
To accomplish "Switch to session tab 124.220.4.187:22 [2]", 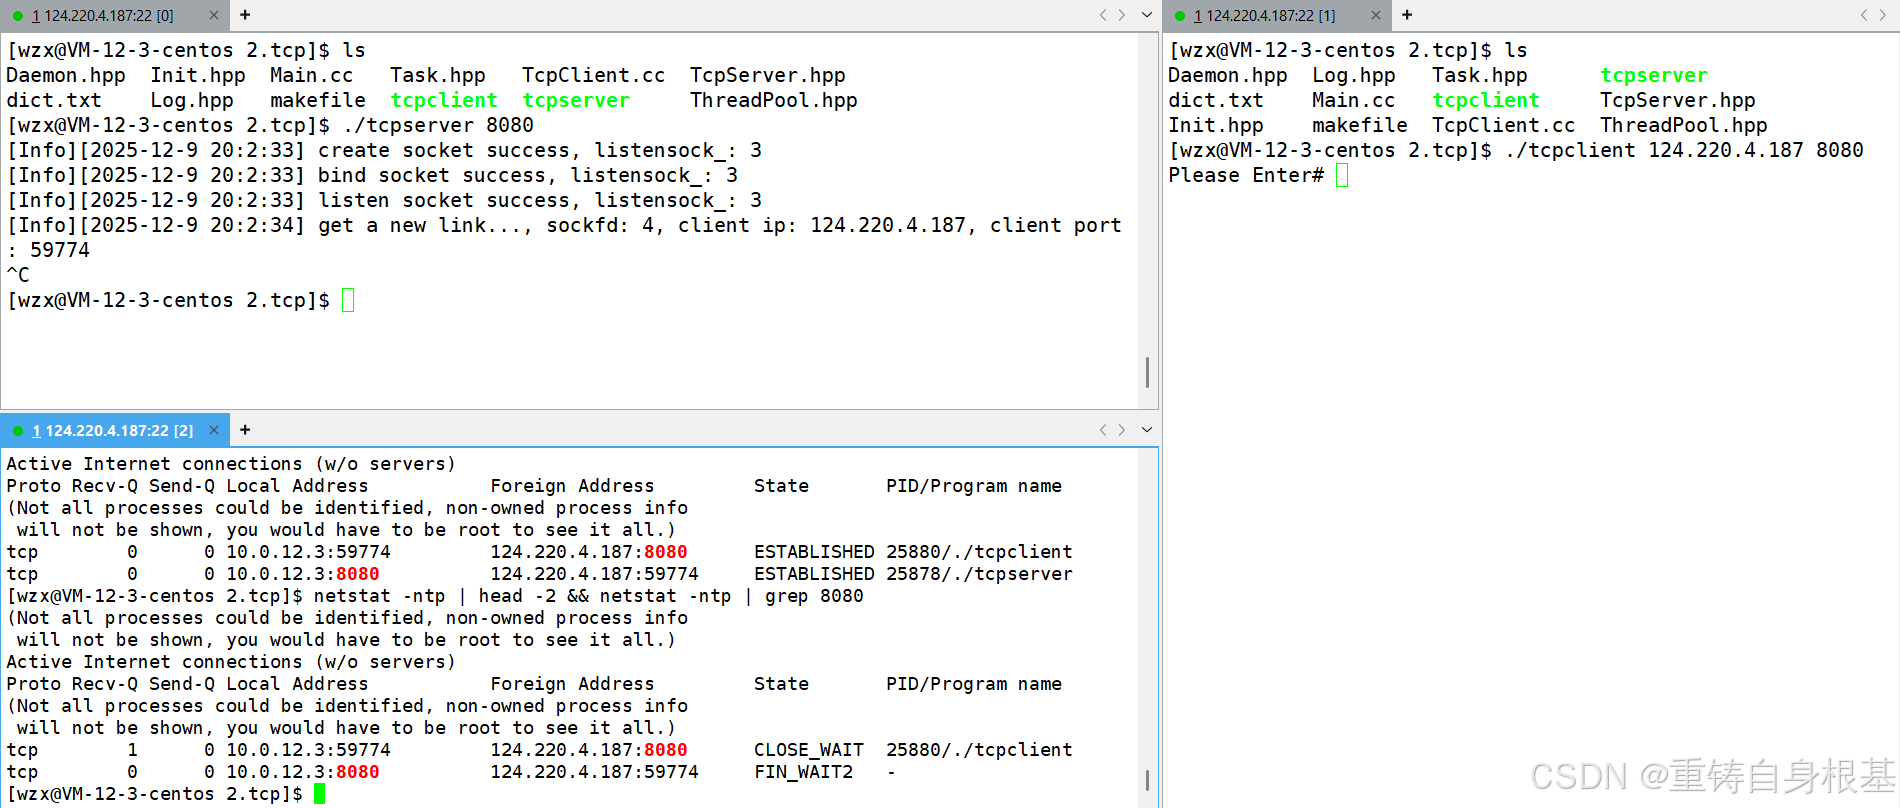I will (x=113, y=431).
